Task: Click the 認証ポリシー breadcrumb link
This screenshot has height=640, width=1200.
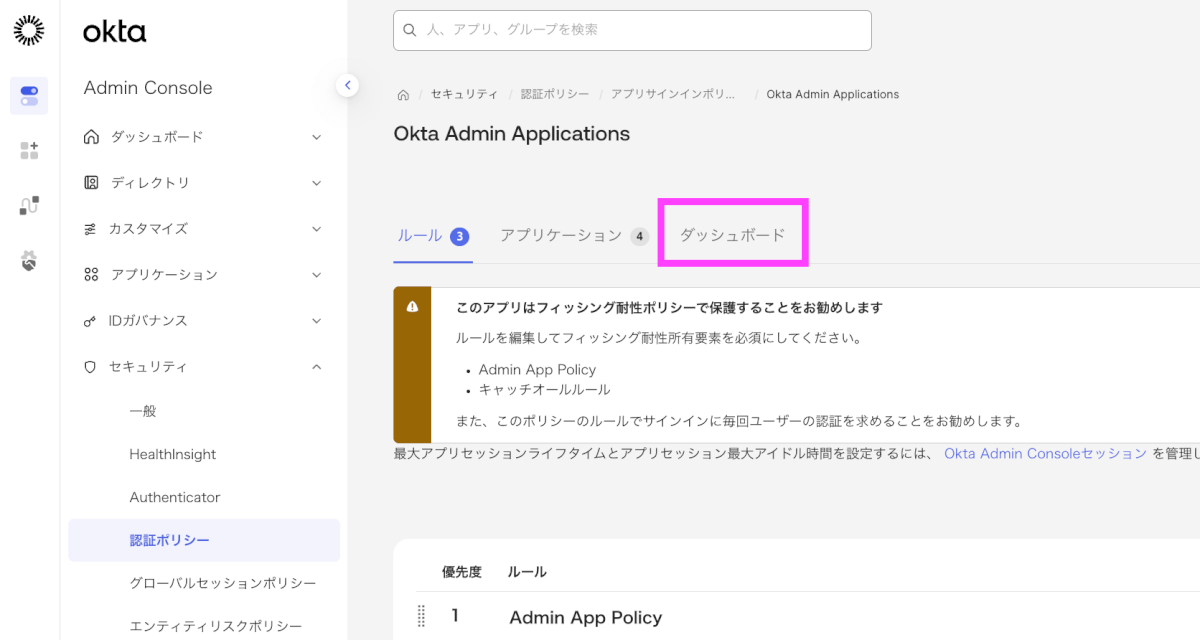Action: click(x=554, y=95)
